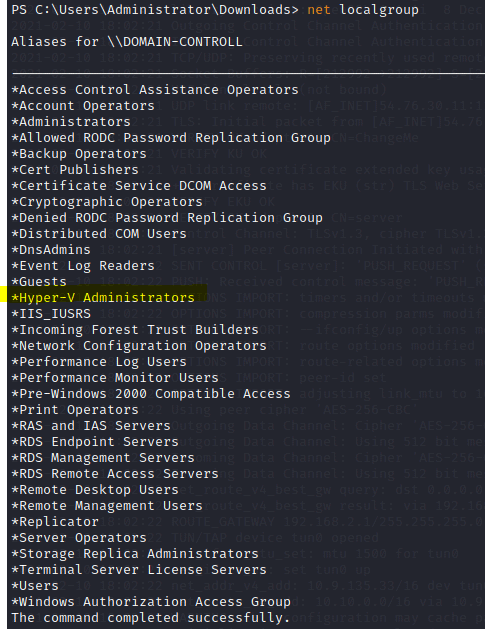The image size is (485, 629).
Task: Select the '*IIS_IUSRS' entry
Action: [51, 314]
